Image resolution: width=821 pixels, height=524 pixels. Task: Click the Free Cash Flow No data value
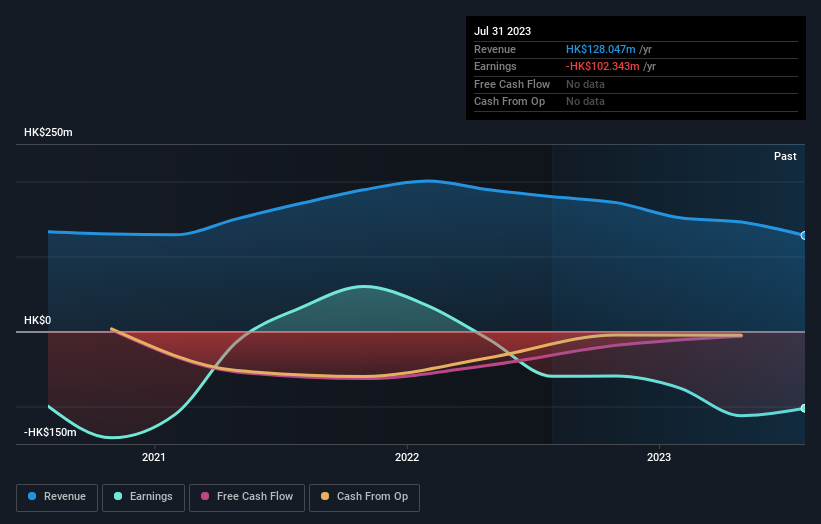coord(585,84)
